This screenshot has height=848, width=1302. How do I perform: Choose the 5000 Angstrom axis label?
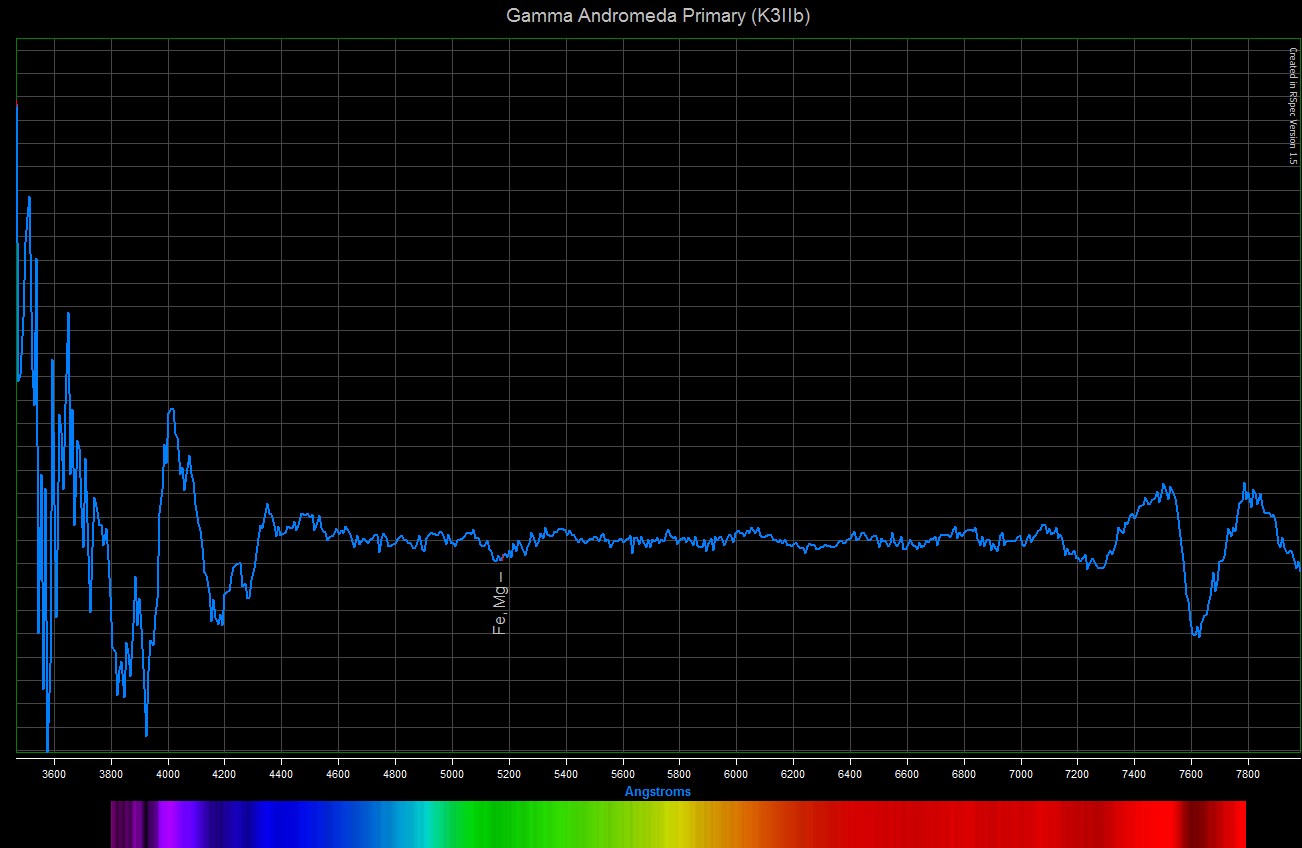tap(453, 773)
